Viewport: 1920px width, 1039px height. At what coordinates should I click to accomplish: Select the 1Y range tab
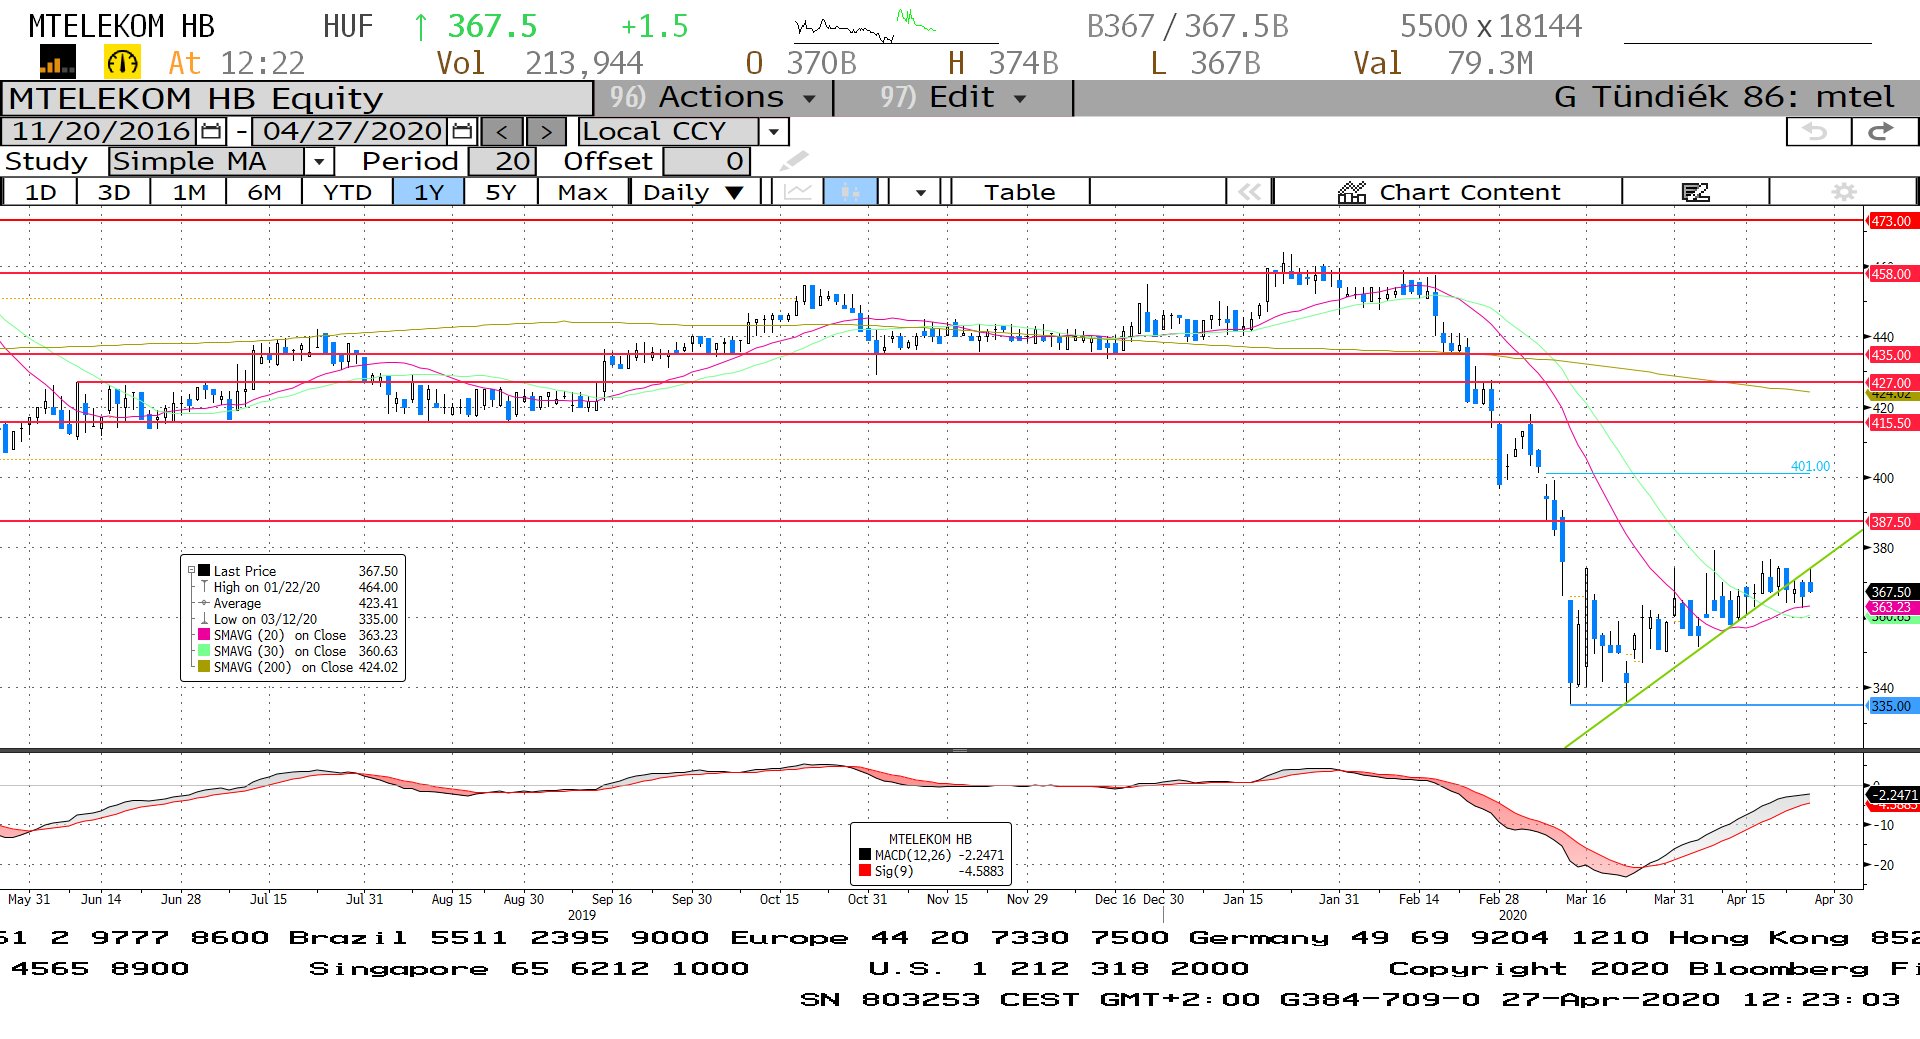428,192
